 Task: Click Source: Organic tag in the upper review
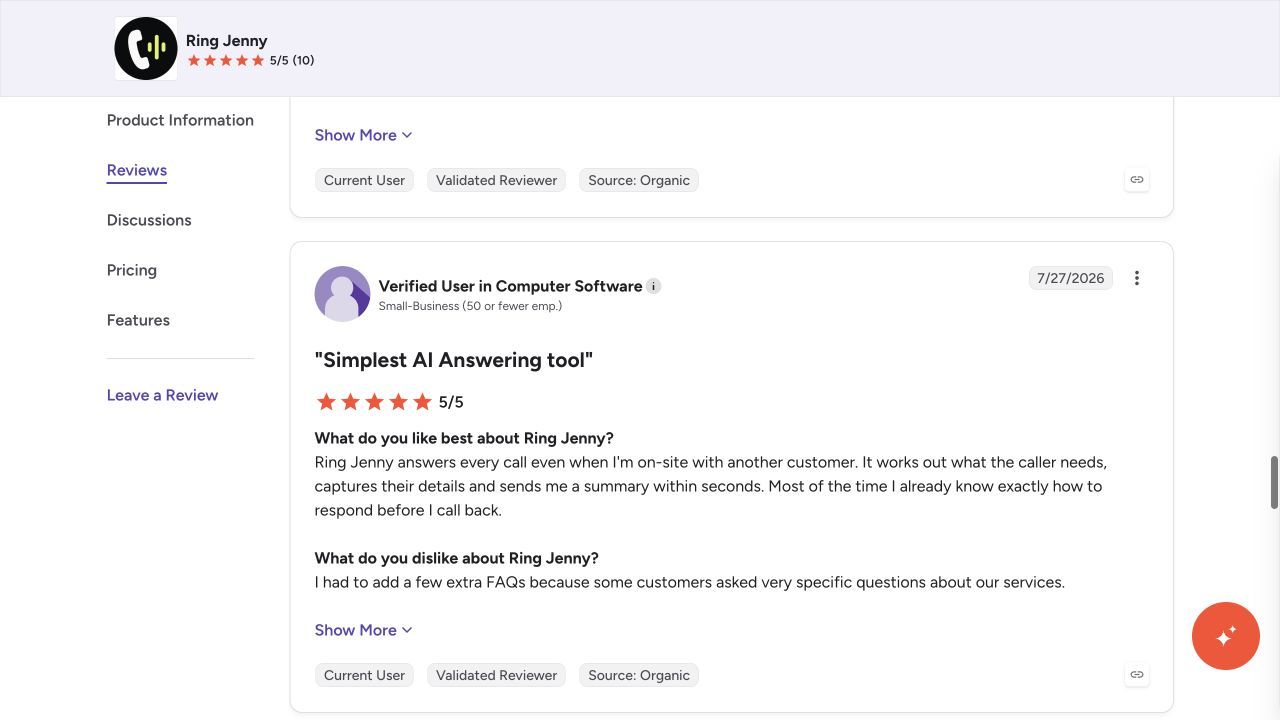[x=639, y=180]
